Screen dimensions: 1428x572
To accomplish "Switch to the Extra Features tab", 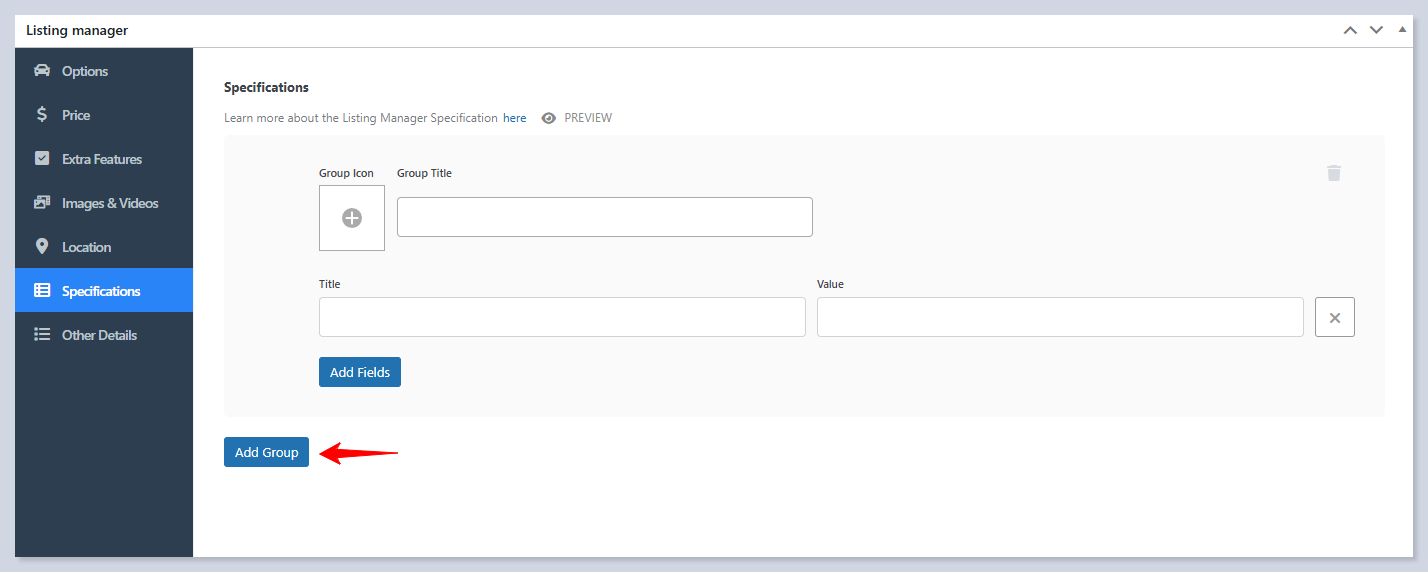I will click(102, 159).
